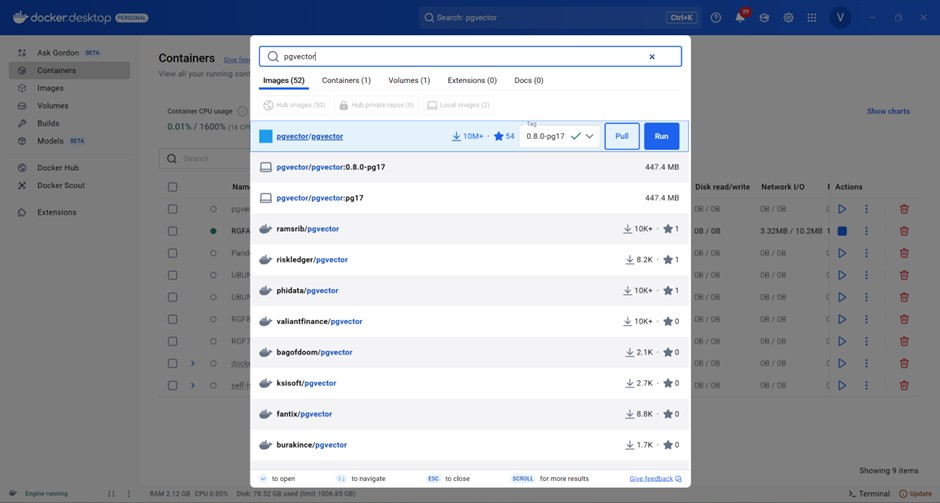Open the Tag dropdown 0.8.0-pg17
940x503 pixels.
tap(559, 136)
